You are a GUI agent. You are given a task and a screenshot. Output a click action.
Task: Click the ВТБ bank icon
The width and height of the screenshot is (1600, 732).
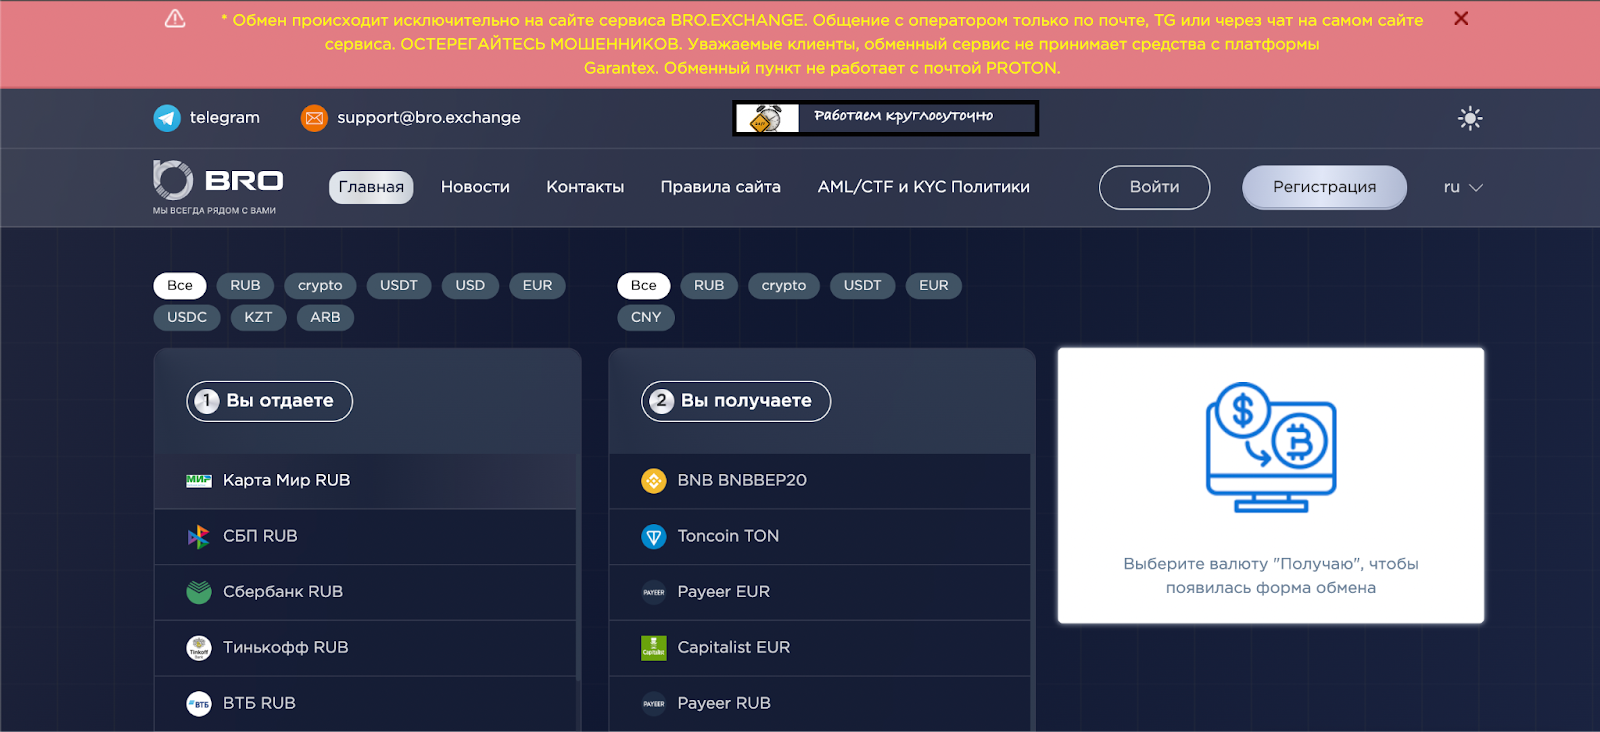pyautogui.click(x=199, y=704)
